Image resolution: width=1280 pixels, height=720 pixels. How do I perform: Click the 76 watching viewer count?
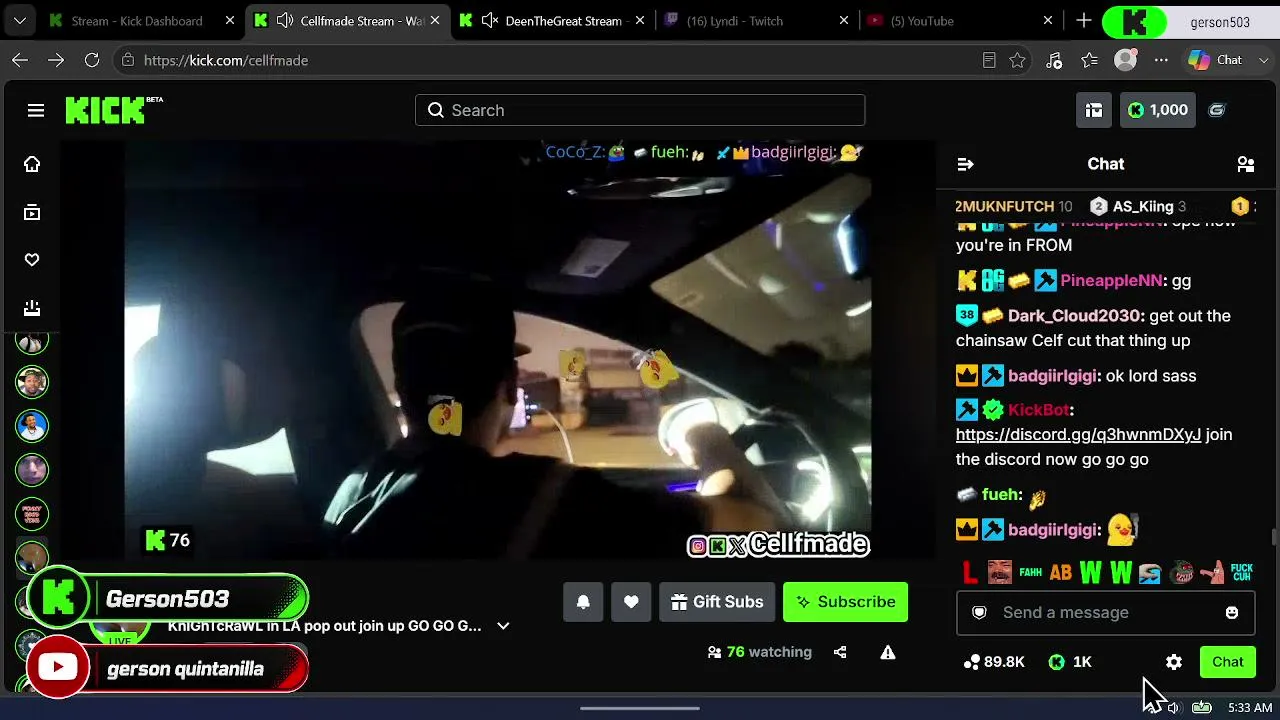coord(759,652)
